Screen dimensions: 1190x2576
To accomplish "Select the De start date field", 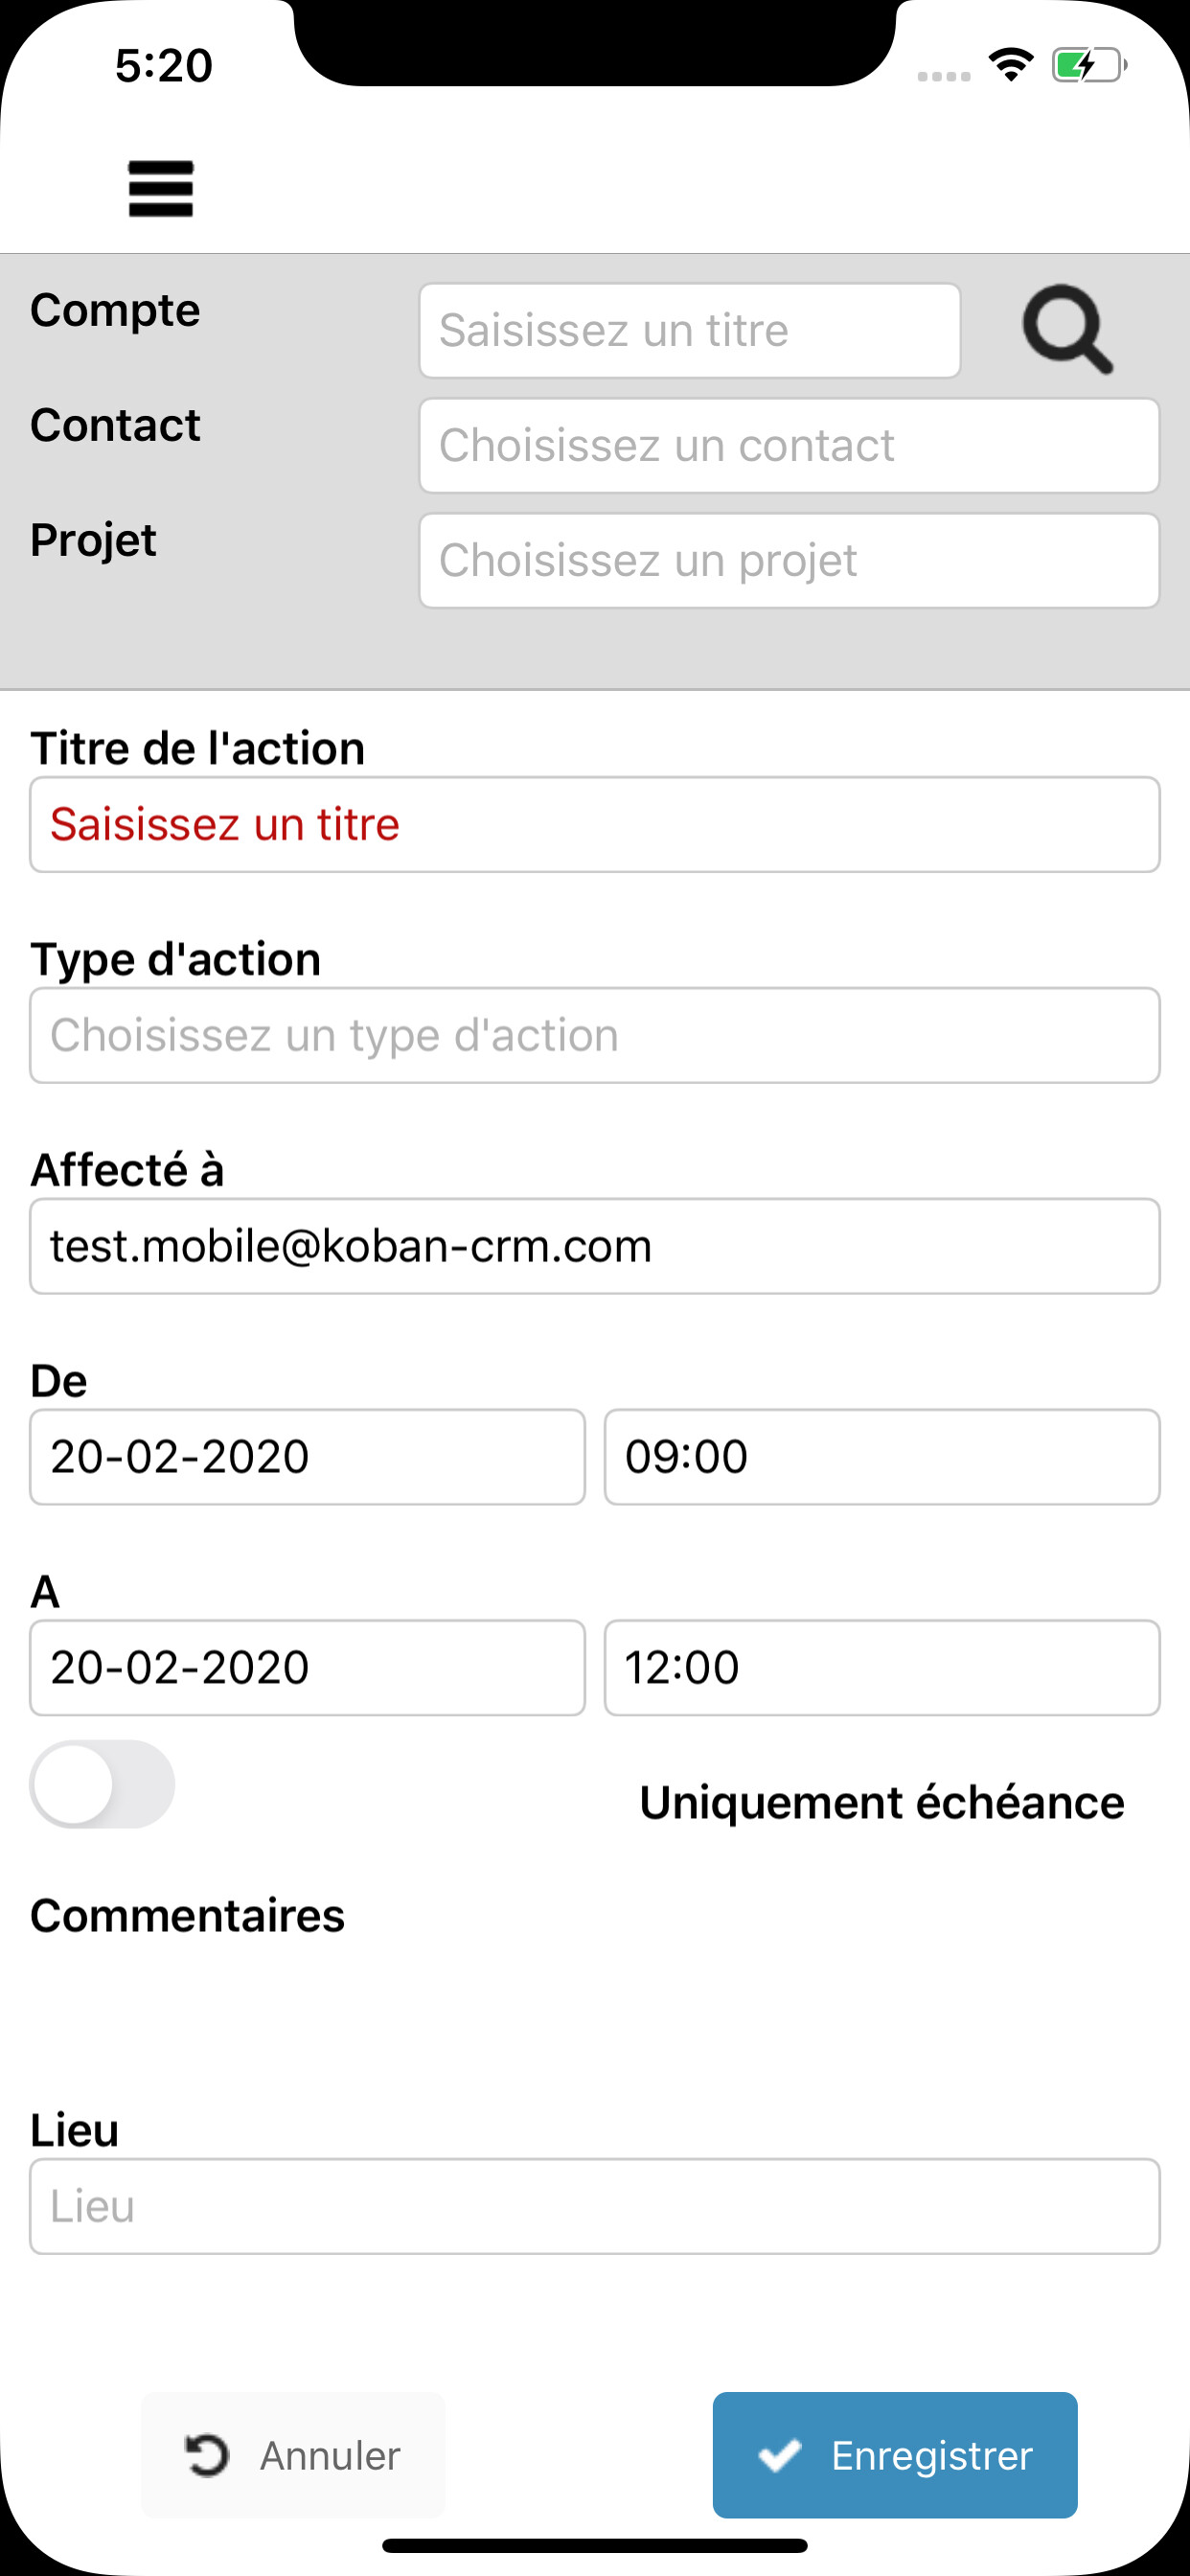I will click(x=307, y=1457).
